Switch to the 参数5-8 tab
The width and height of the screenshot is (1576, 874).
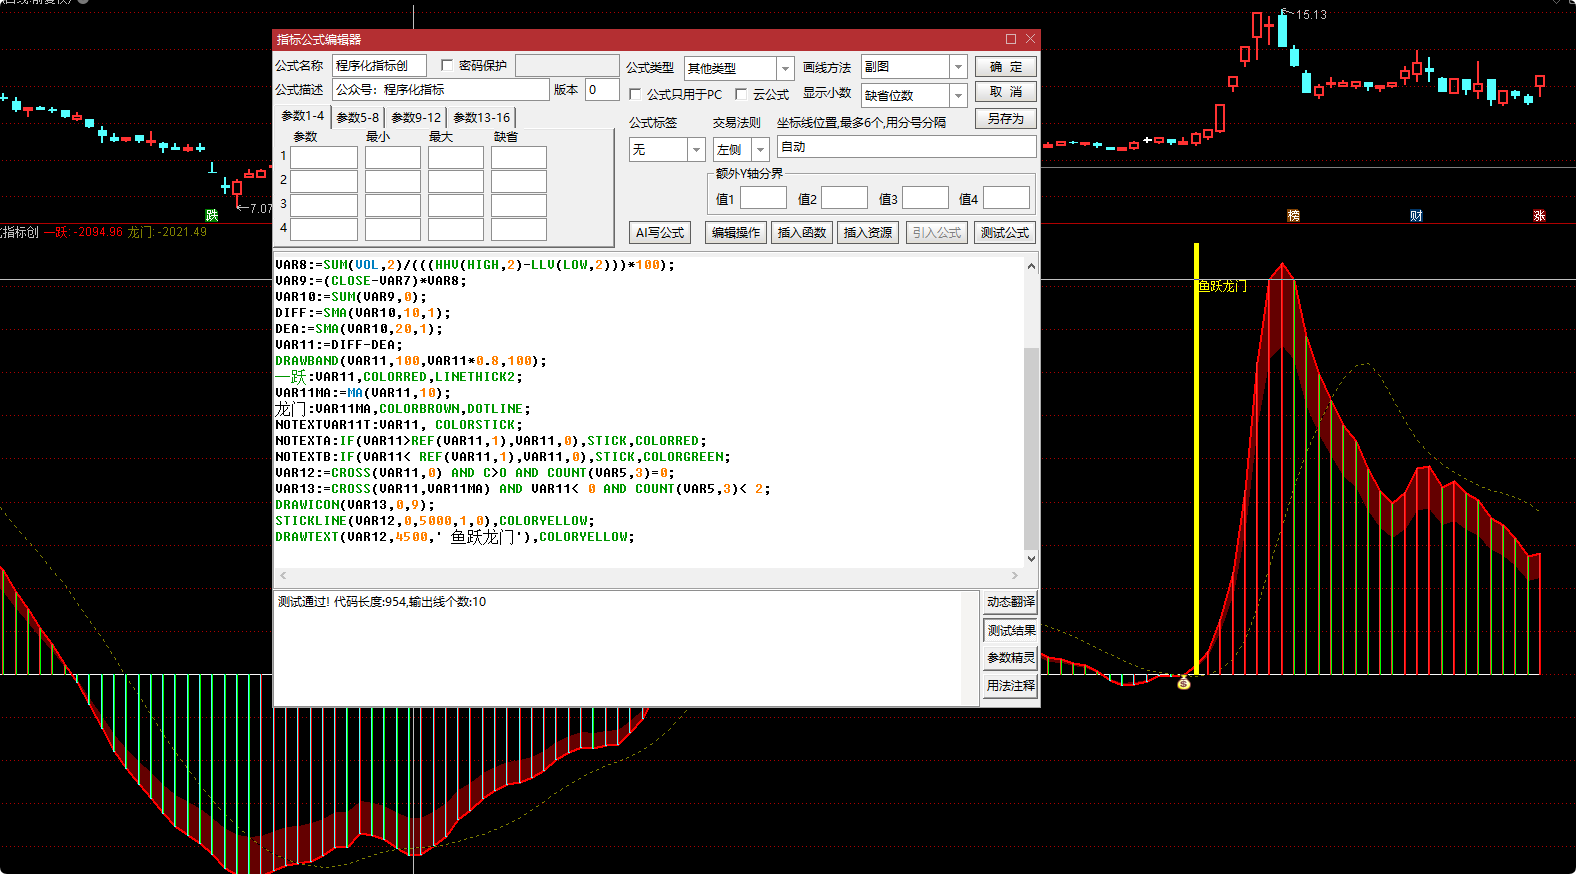357,117
